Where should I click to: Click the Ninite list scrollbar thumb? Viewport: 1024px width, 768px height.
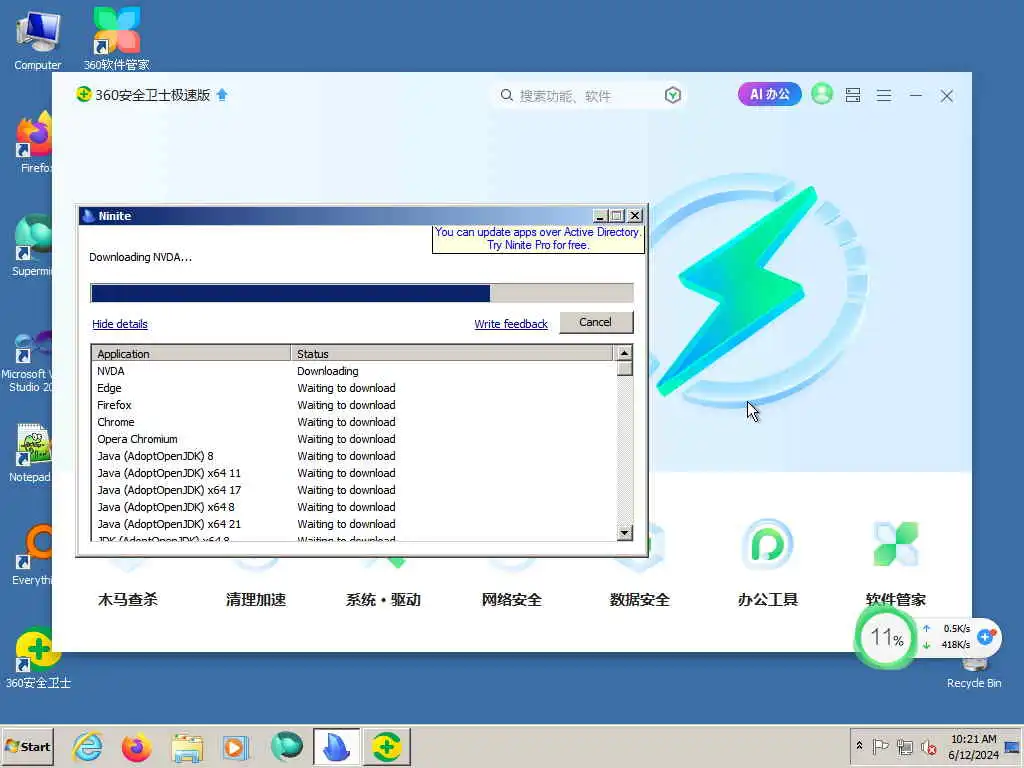click(624, 369)
